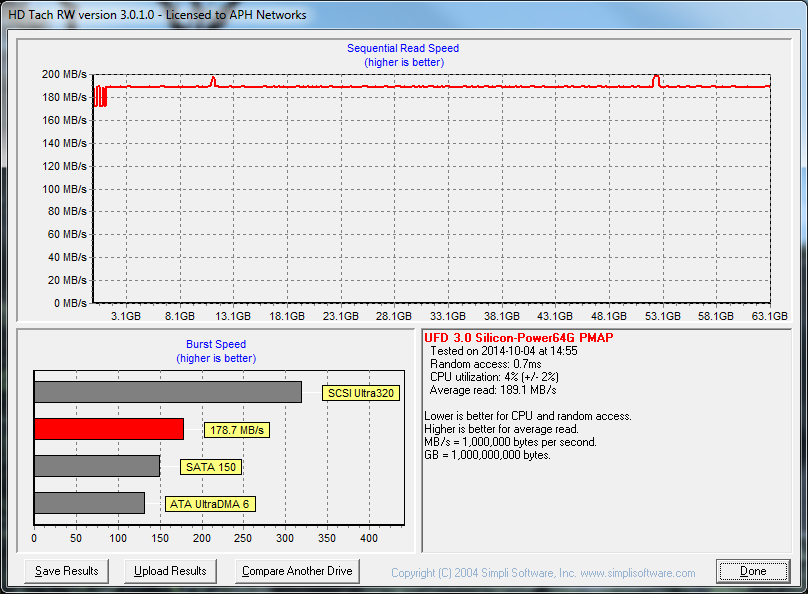Click the ATA UltraDMA 6 gray bar

tap(89, 503)
